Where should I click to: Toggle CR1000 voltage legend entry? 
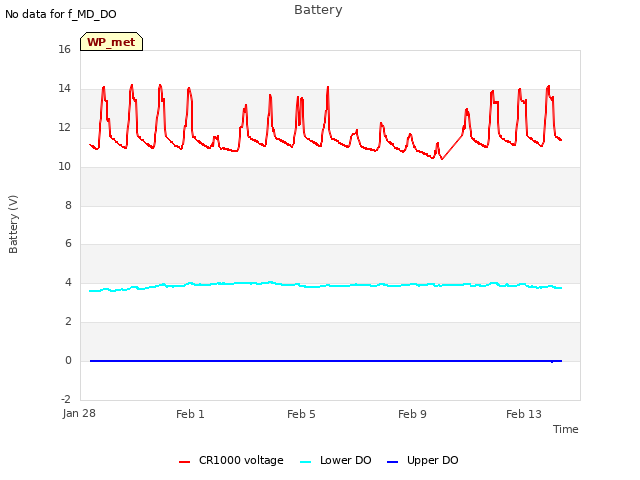pos(231,460)
